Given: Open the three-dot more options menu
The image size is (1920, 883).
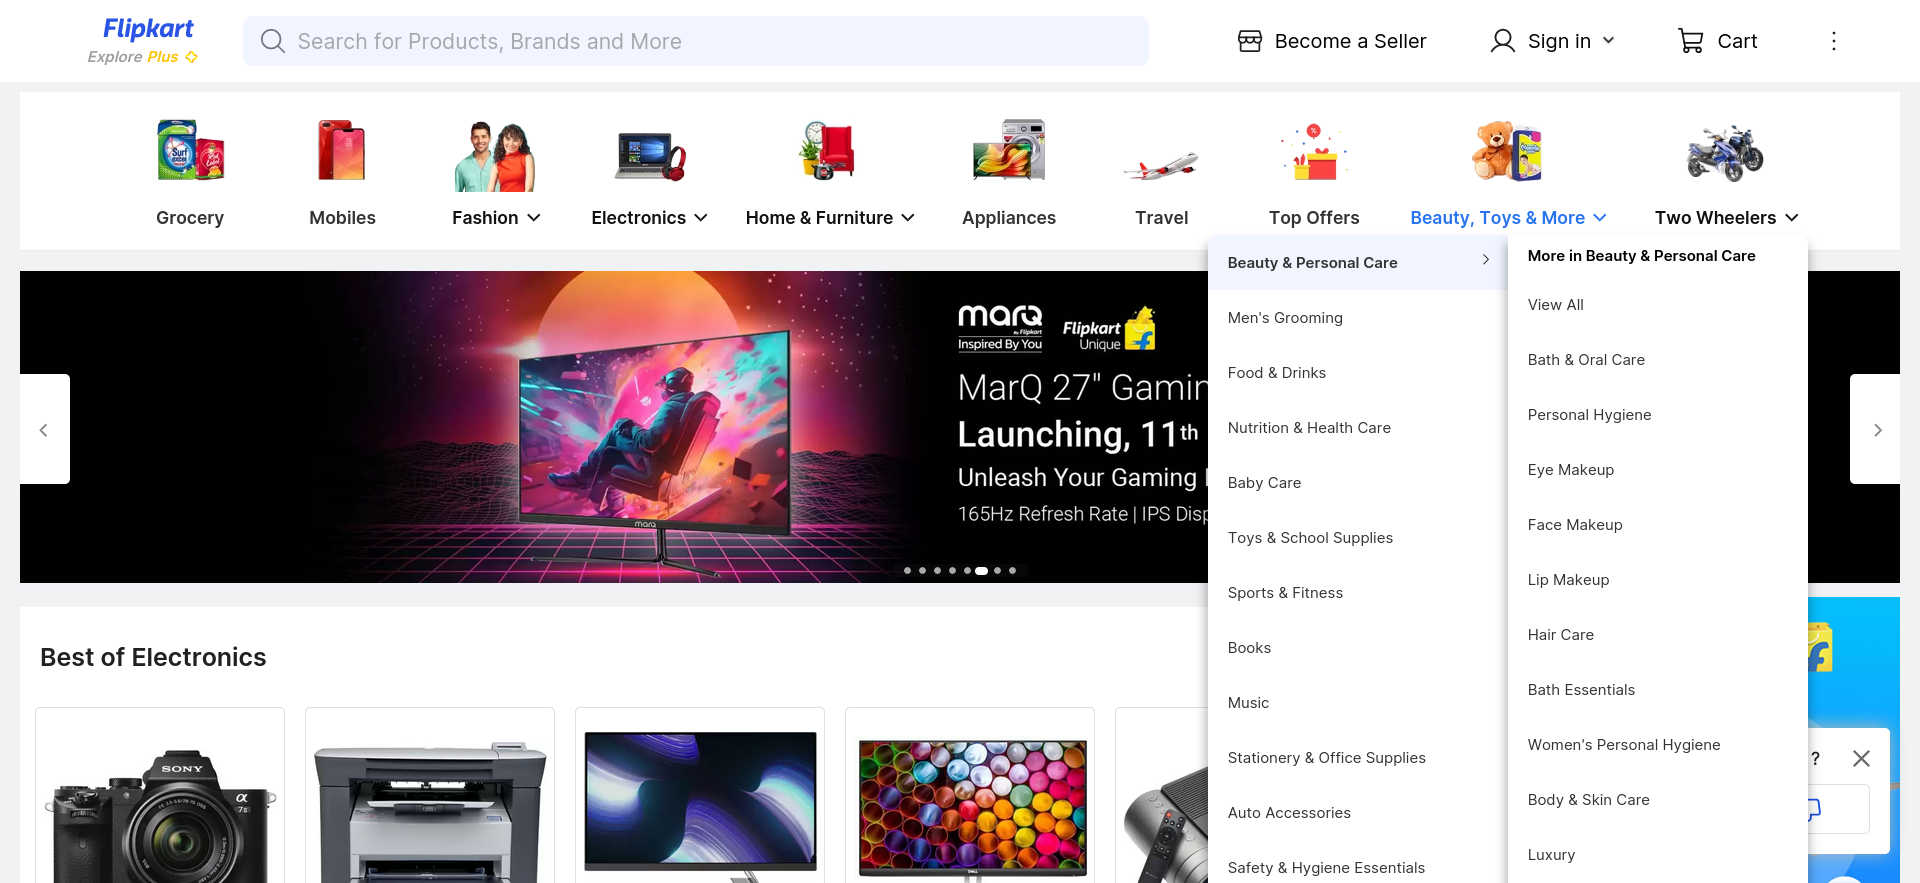Looking at the screenshot, I should pos(1833,41).
